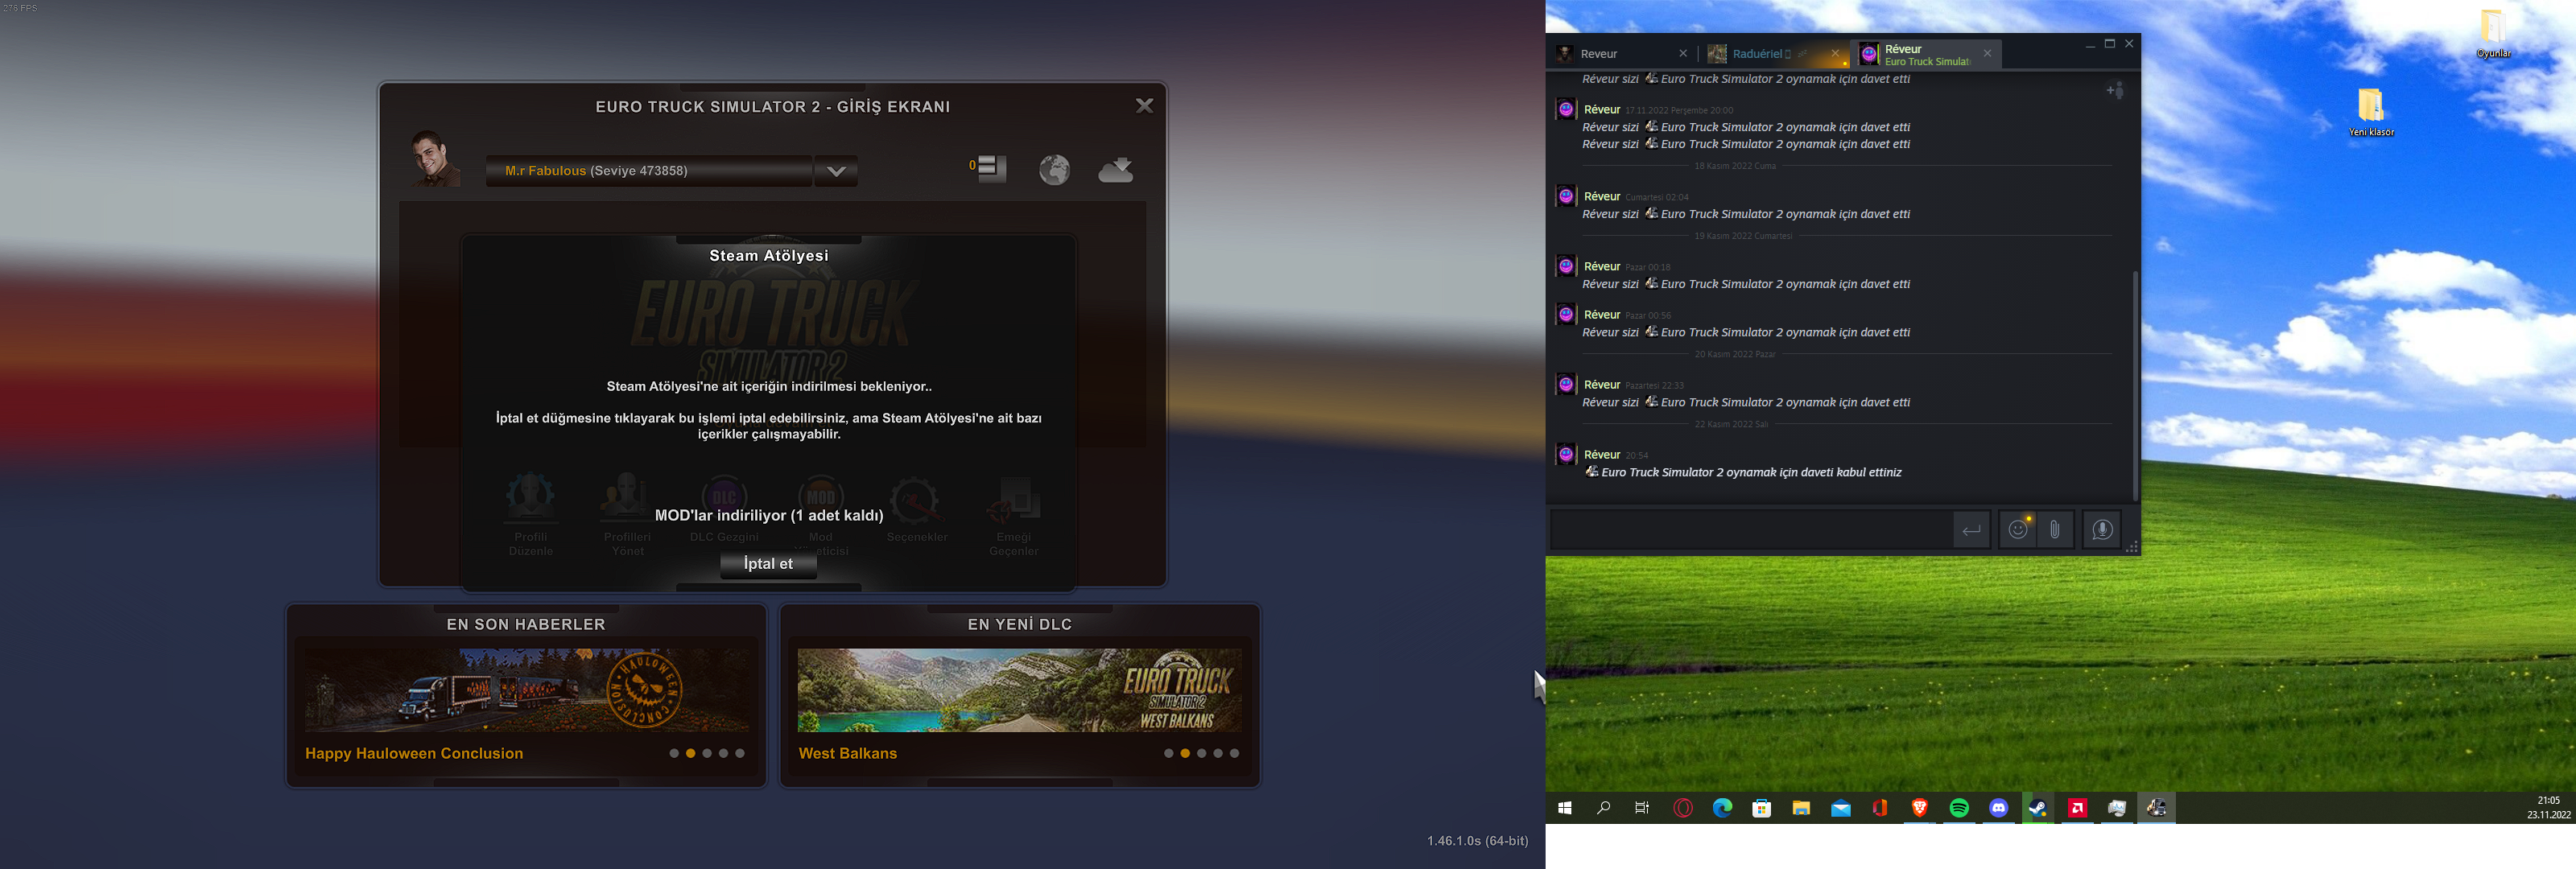Image resolution: width=2576 pixels, height=869 pixels.
Task: Select the third news carousel dot
Action: [x=707, y=754]
